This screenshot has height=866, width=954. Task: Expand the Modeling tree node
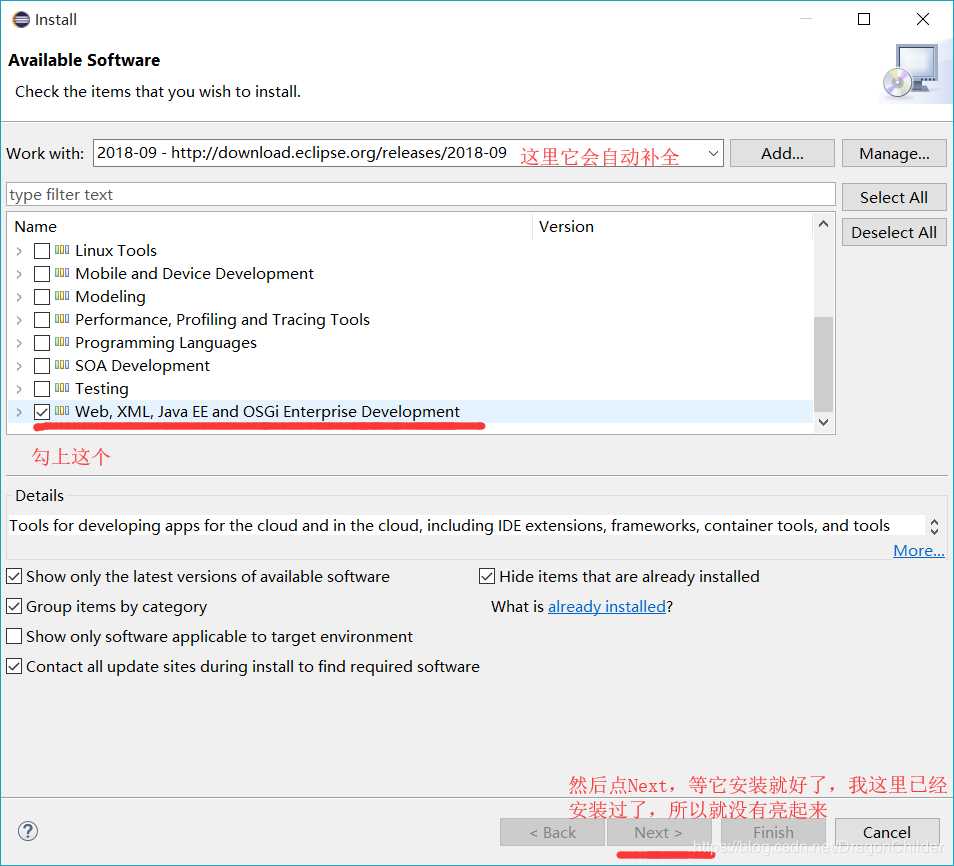[x=19, y=298]
